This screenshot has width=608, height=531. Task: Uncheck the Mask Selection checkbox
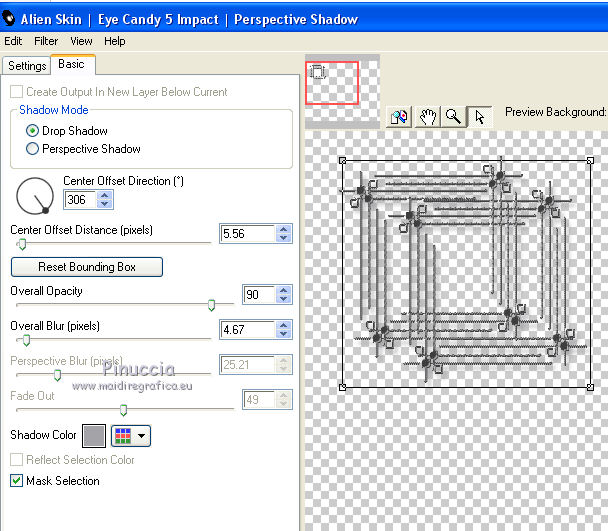pyautogui.click(x=16, y=481)
